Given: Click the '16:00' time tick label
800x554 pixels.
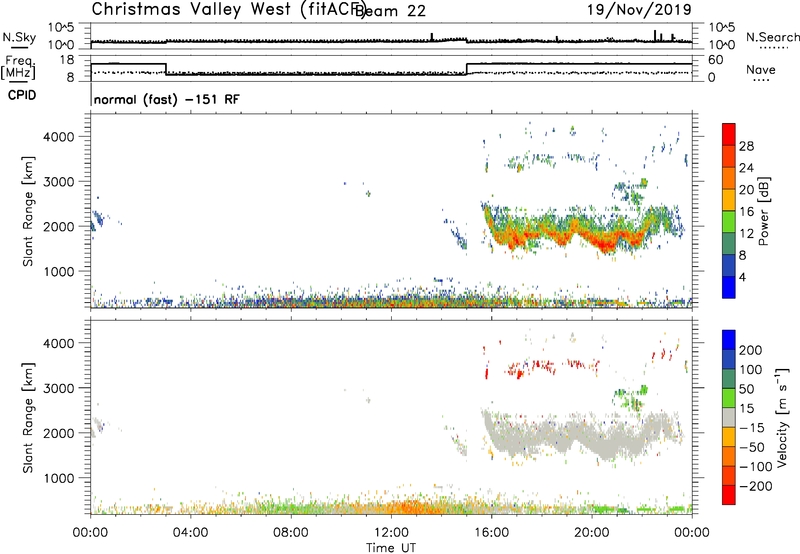Looking at the screenshot, I should click(x=491, y=533).
